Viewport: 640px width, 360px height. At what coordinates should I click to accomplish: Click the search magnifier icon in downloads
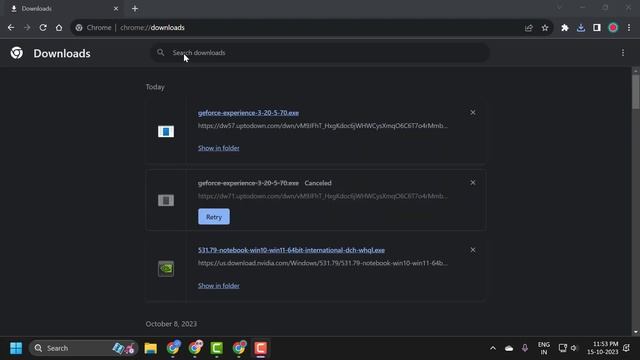[161, 53]
